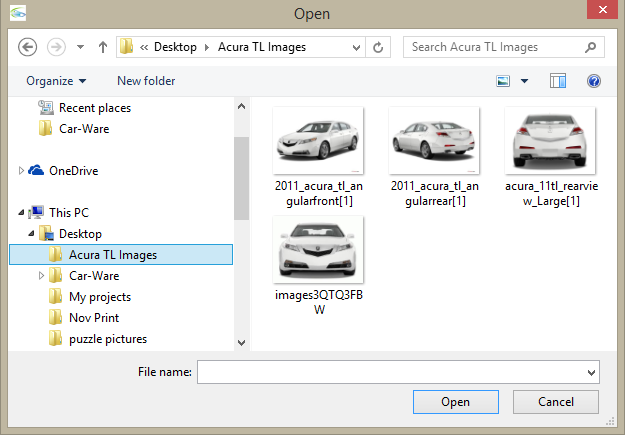Screen dimensions: 625x435
Task: Select the My projects folder
Action: [x=100, y=297]
